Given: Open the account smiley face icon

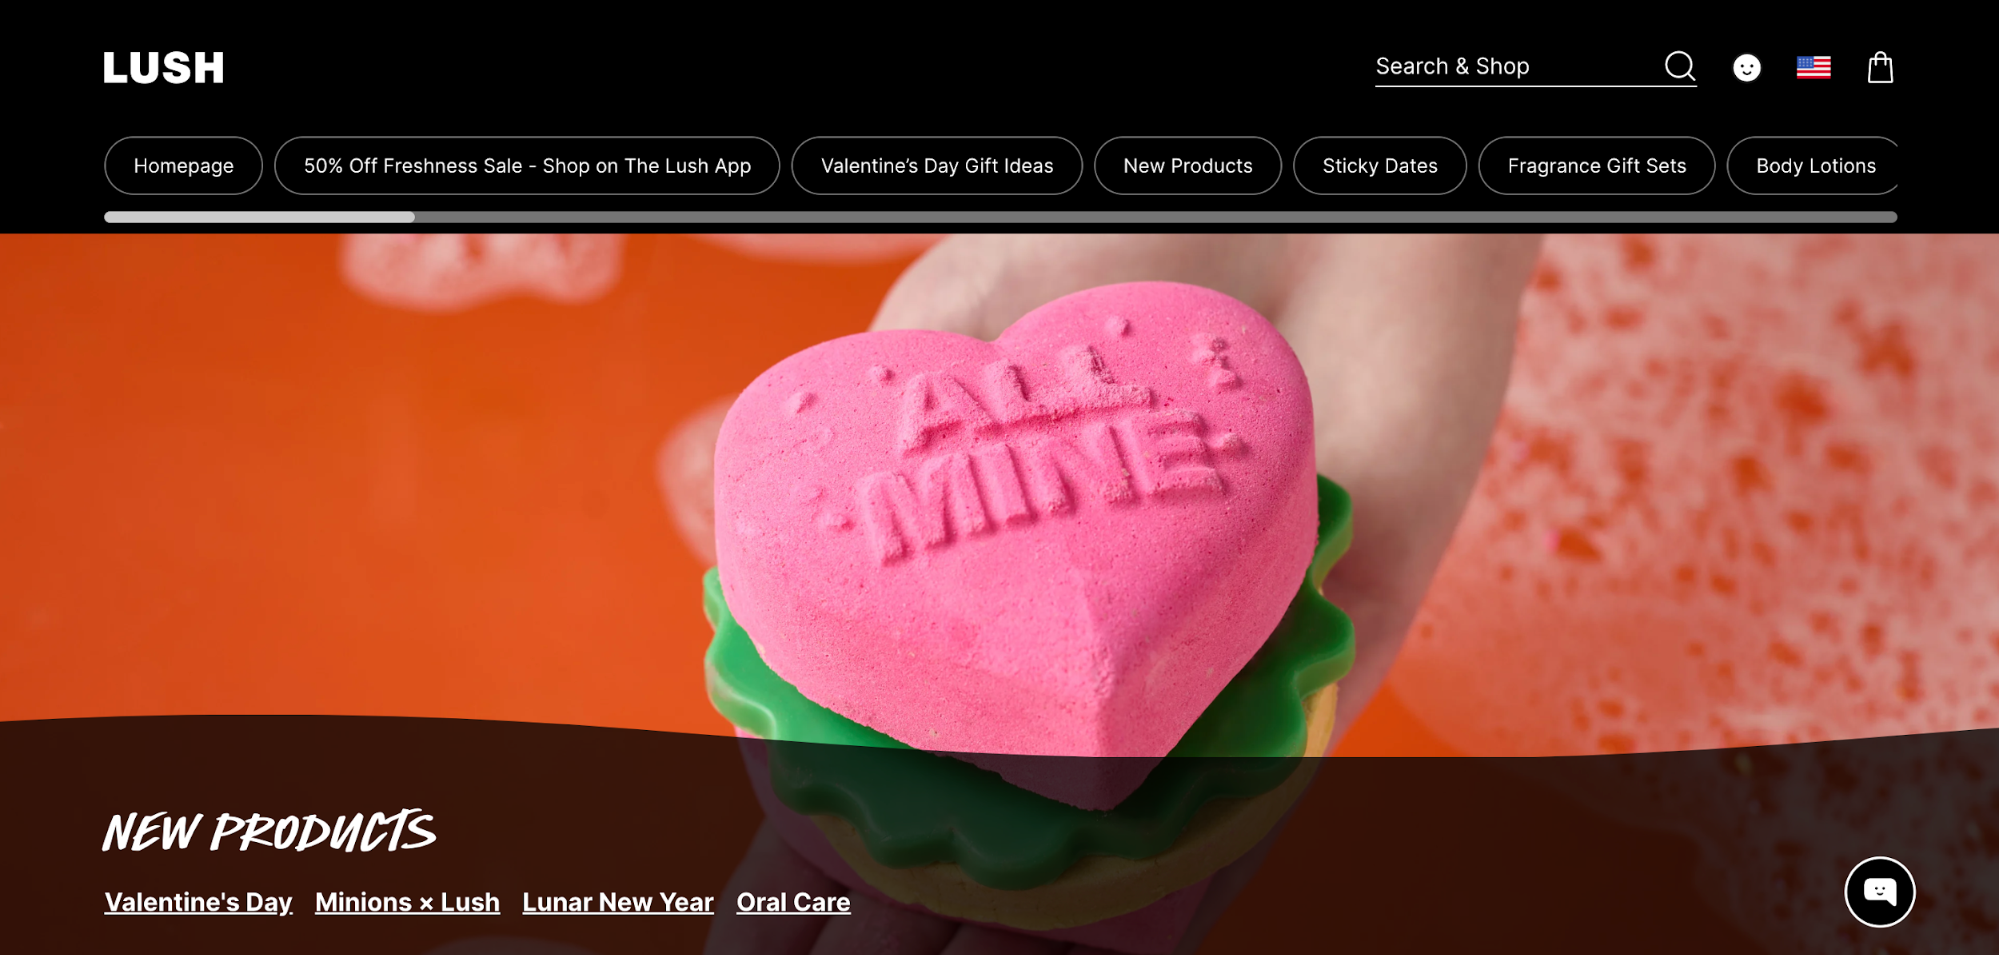Looking at the screenshot, I should pyautogui.click(x=1747, y=67).
